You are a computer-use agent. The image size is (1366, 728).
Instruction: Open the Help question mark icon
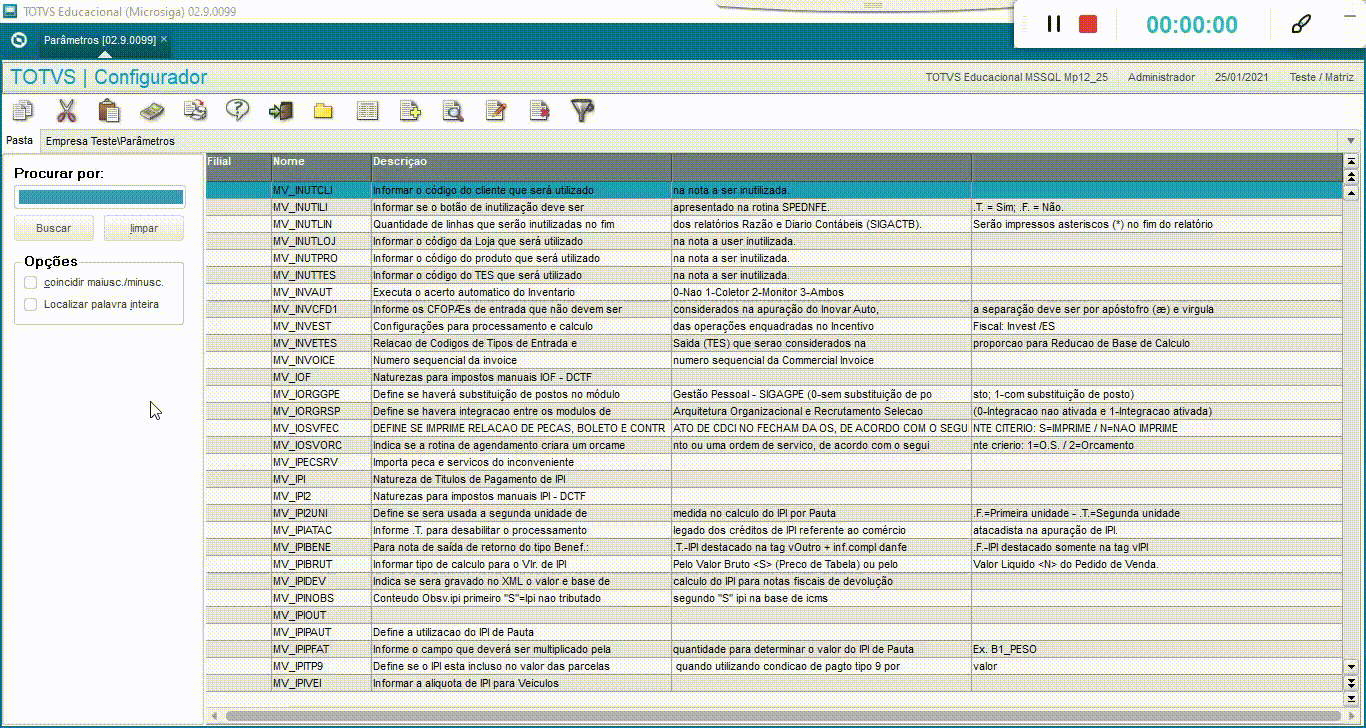[x=237, y=110]
